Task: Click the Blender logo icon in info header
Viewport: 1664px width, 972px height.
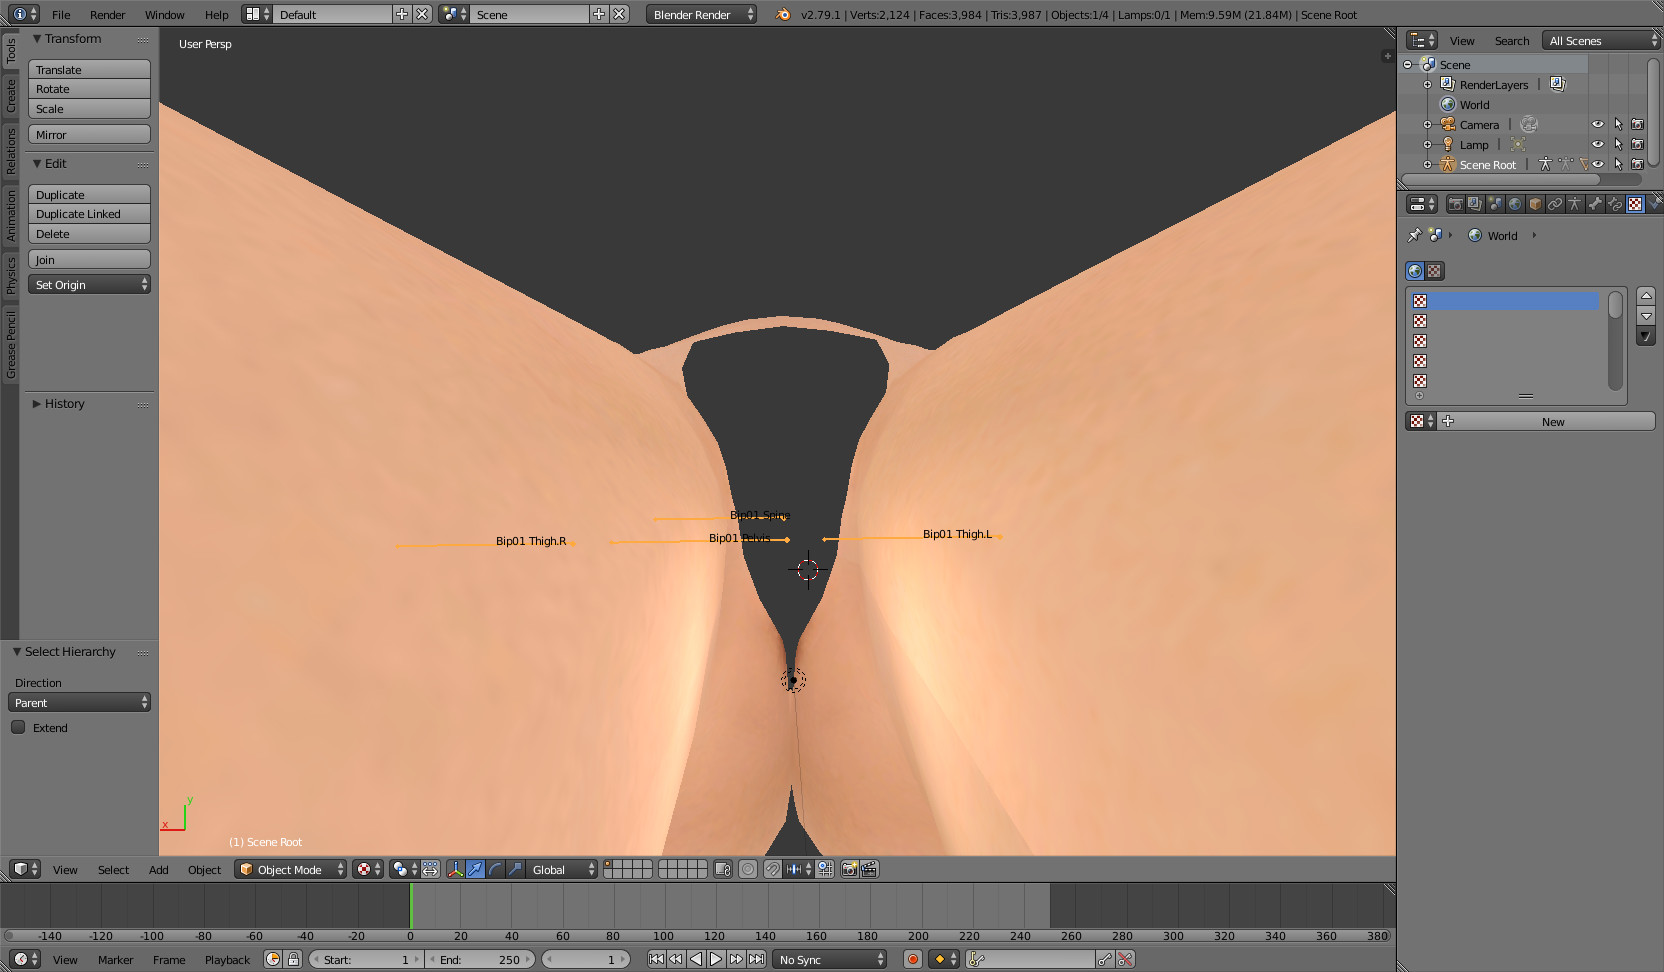Action: pos(783,14)
